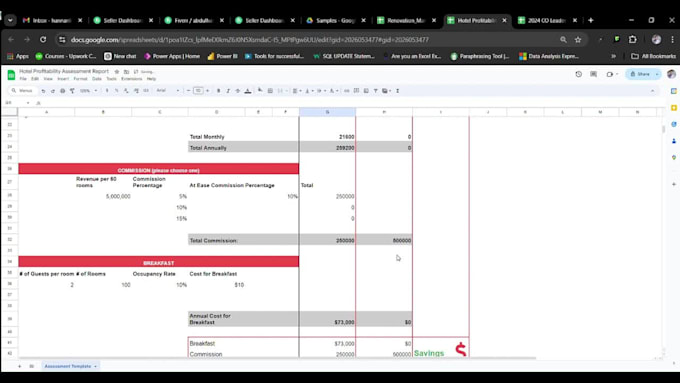
Task: Click the functions sigma icon
Action: [398, 91]
